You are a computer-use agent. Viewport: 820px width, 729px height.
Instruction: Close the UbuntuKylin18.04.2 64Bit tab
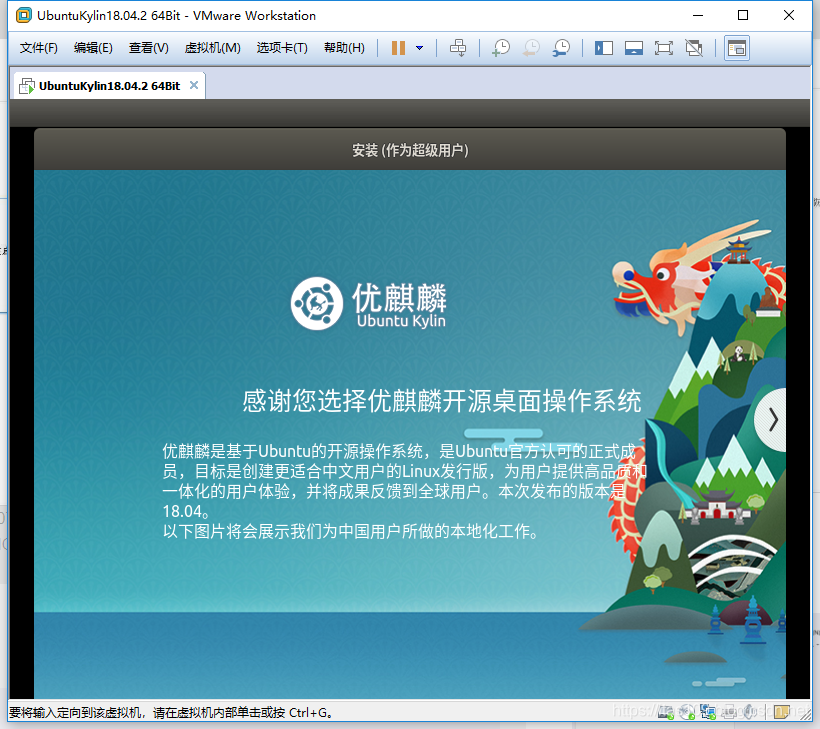coord(194,85)
